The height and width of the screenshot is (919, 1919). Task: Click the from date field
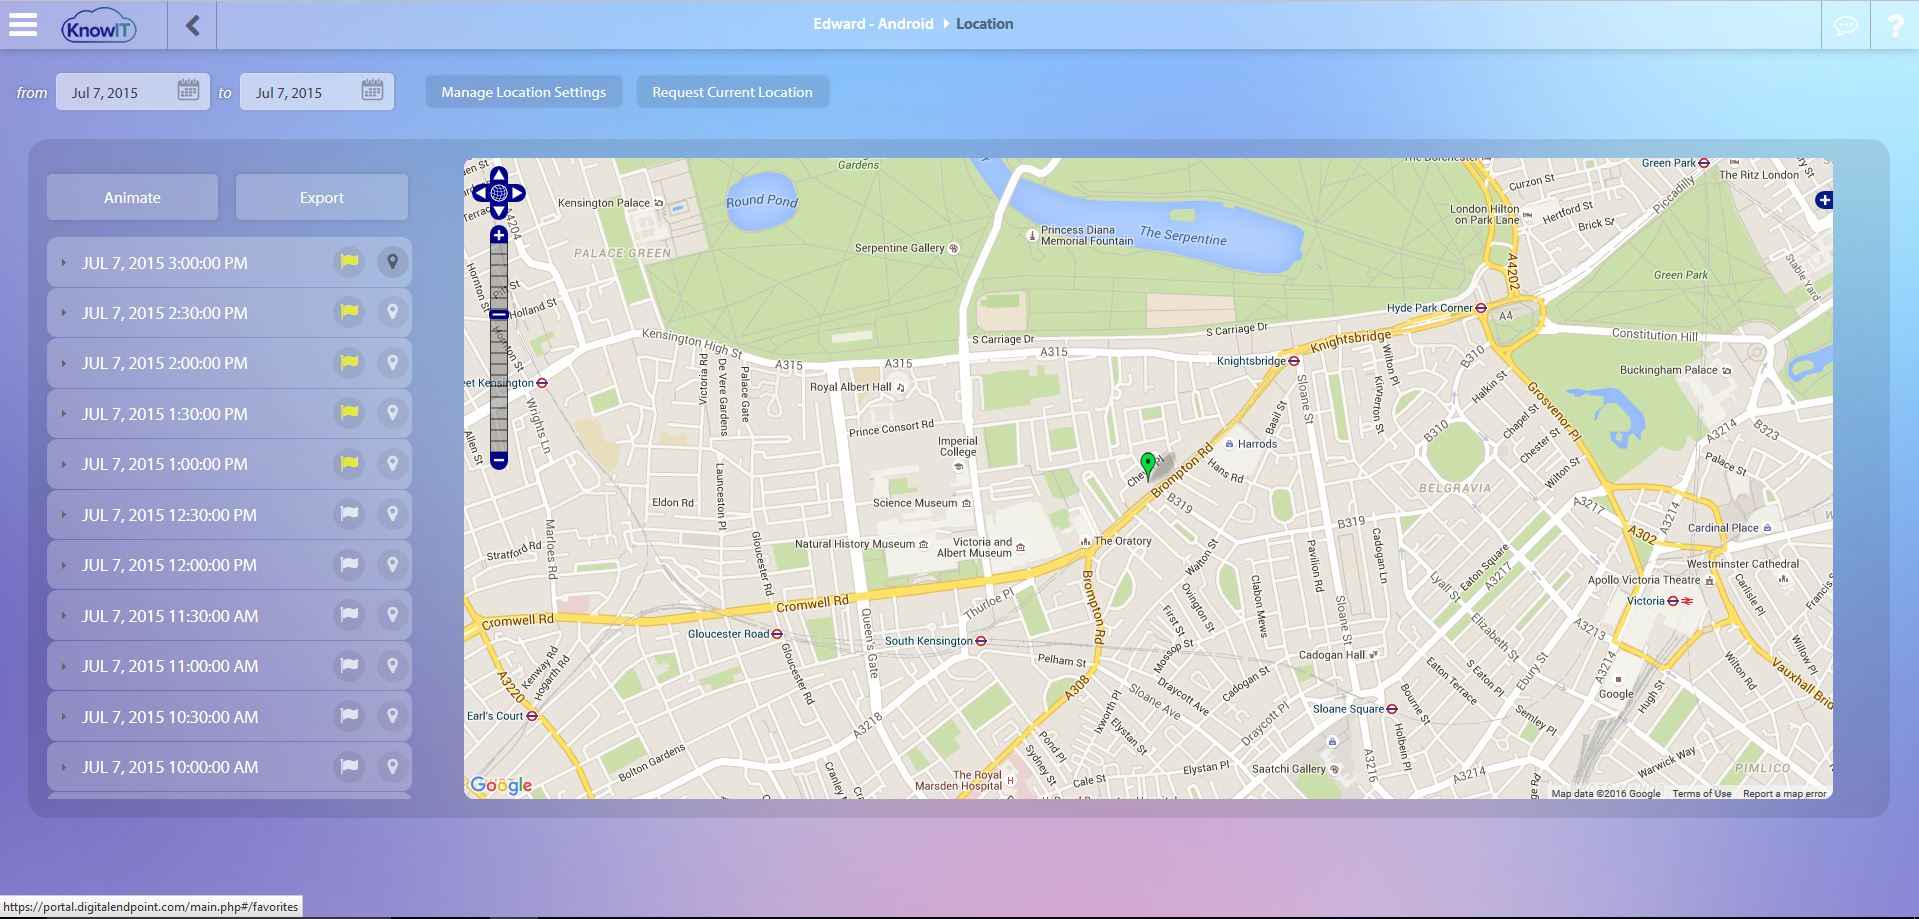tap(133, 92)
